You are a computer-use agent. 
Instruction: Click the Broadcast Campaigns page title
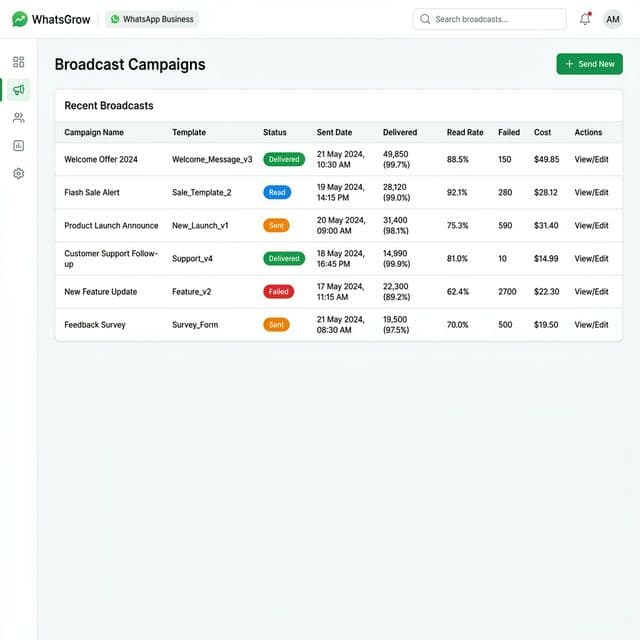(x=130, y=64)
